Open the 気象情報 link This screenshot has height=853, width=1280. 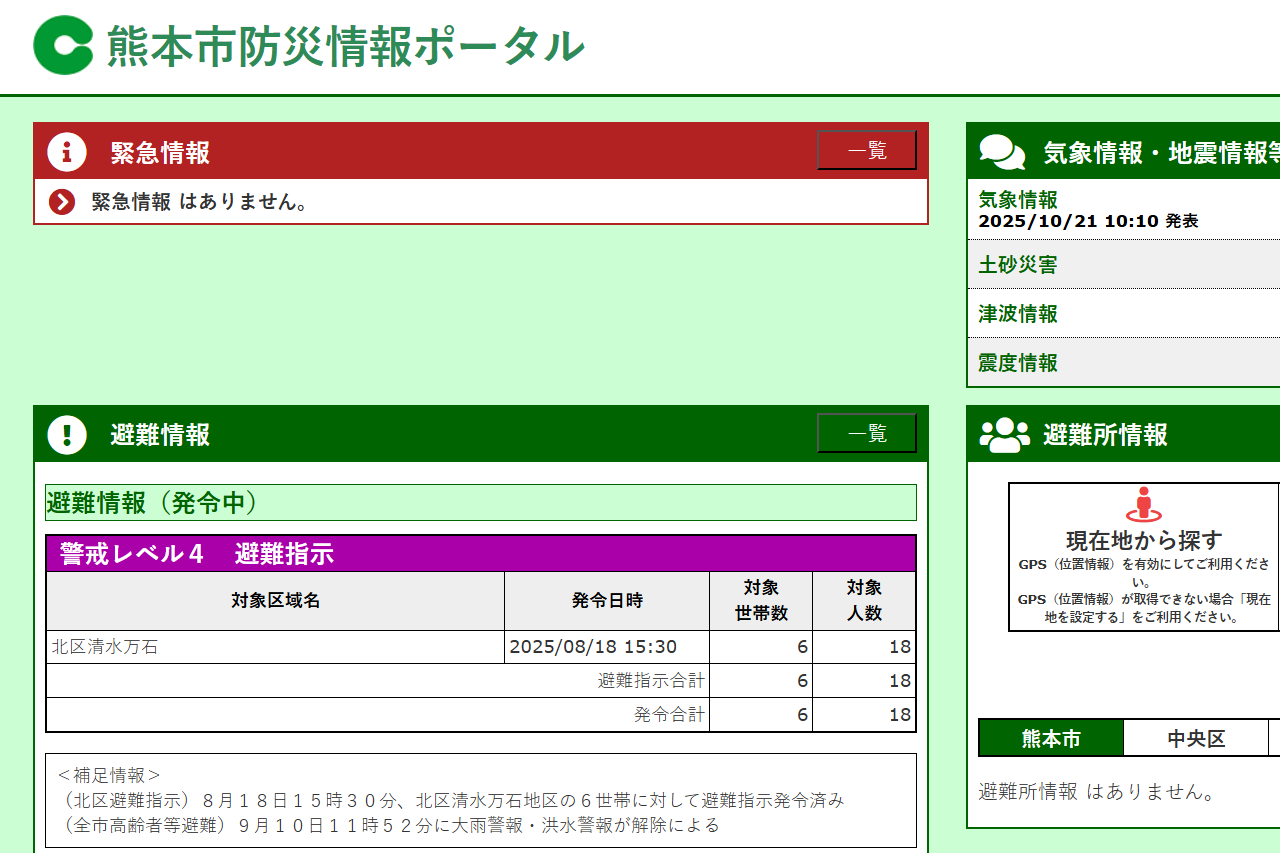coord(1018,200)
